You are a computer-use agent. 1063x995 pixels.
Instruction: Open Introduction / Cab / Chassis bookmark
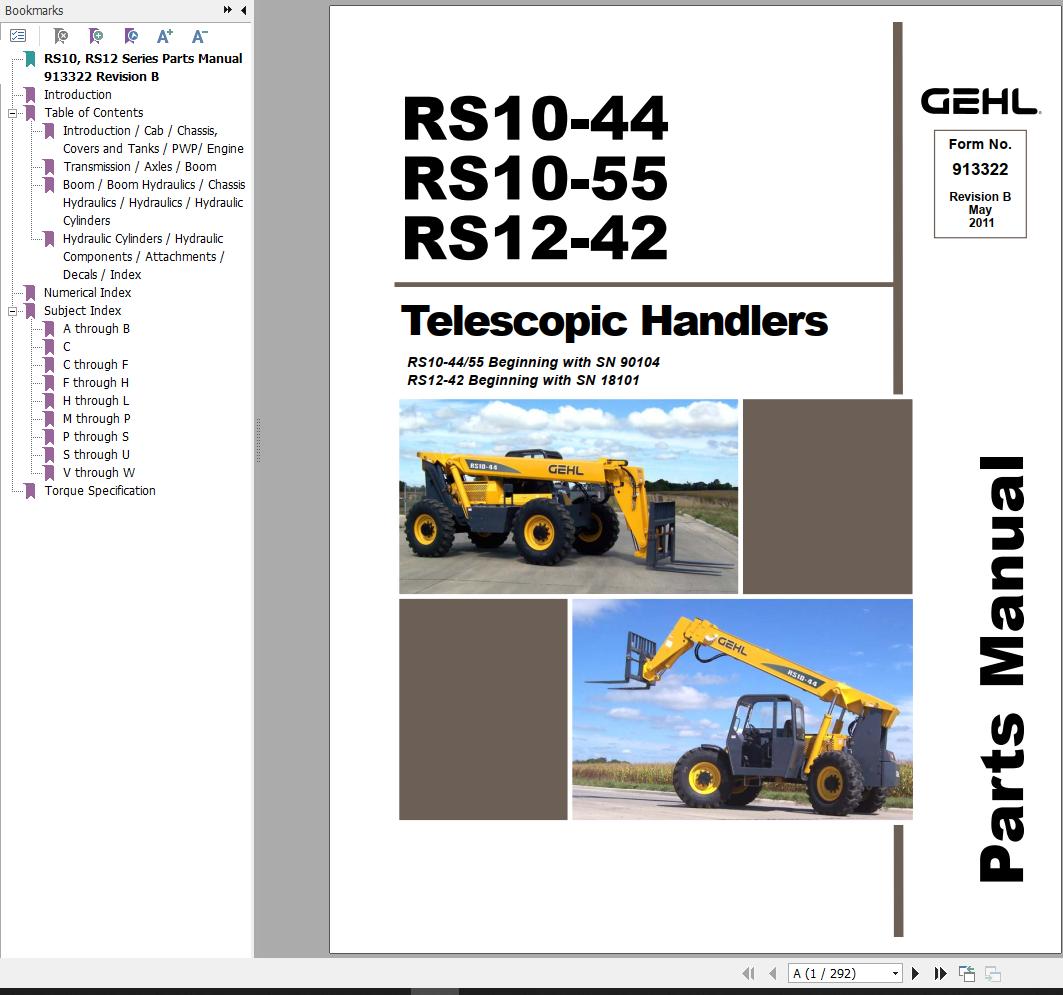coord(153,140)
